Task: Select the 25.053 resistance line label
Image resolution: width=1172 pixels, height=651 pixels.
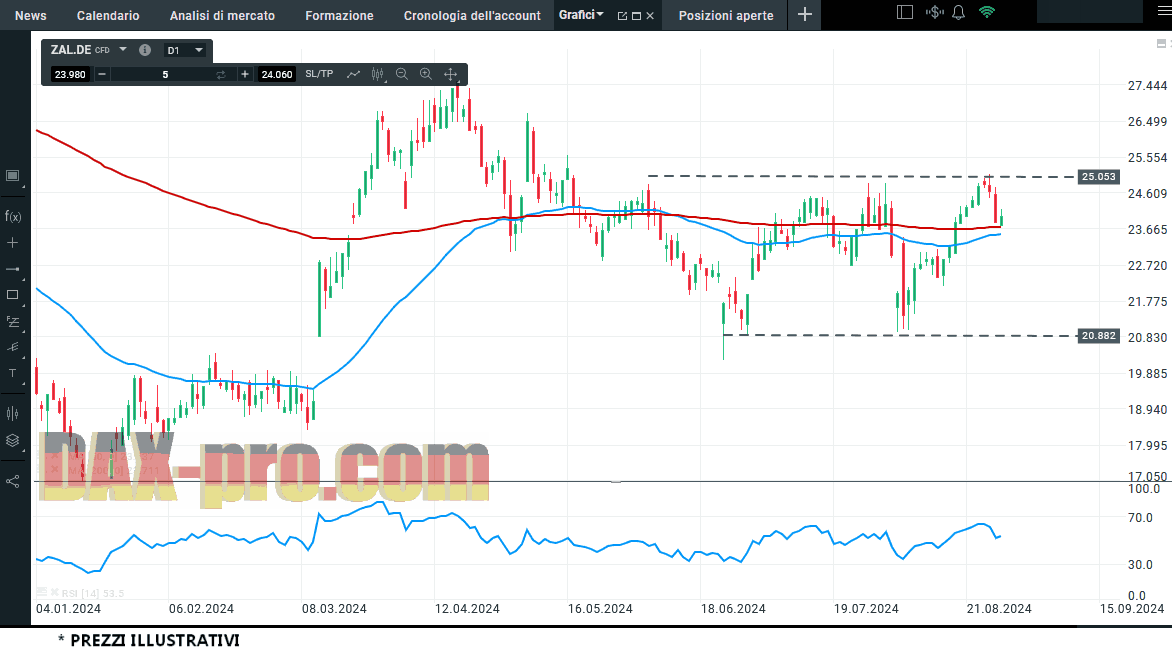Action: pyautogui.click(x=1098, y=177)
